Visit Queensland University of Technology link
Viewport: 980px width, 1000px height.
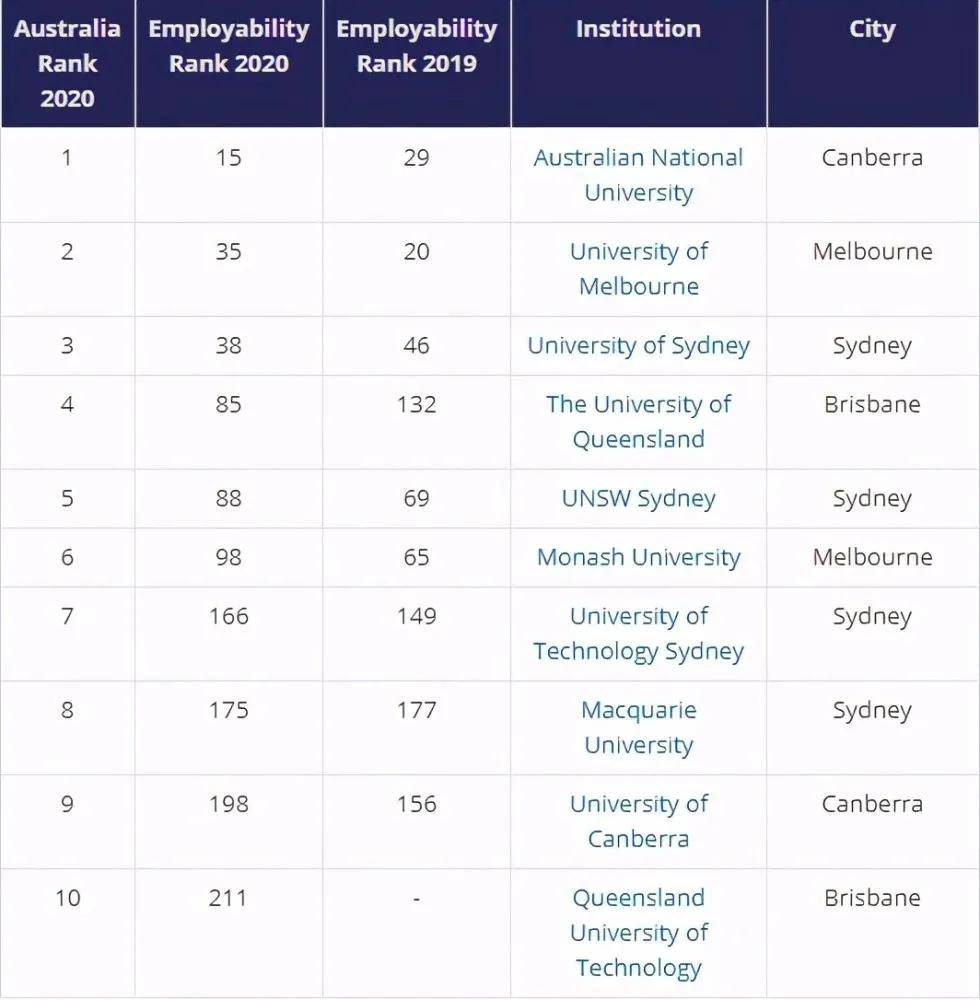click(x=638, y=932)
